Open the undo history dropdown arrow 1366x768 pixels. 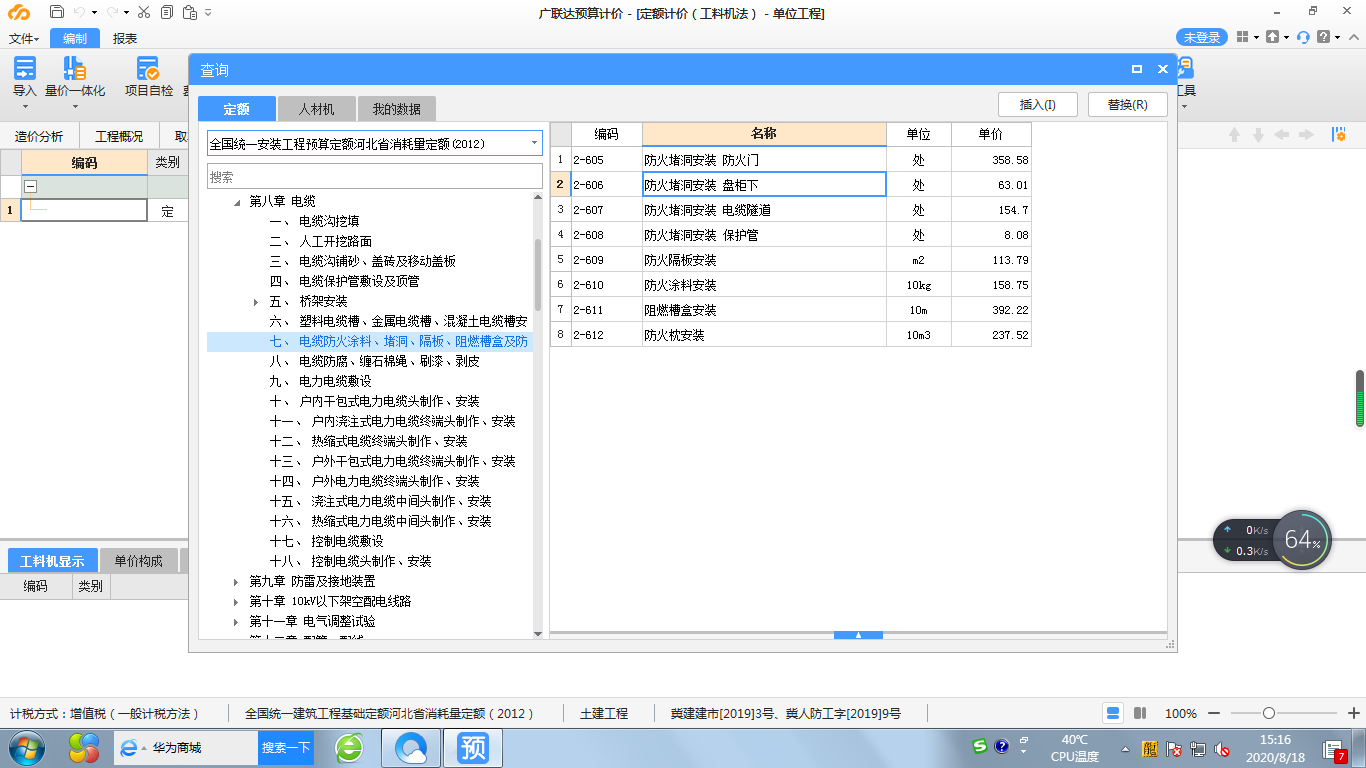pos(95,13)
